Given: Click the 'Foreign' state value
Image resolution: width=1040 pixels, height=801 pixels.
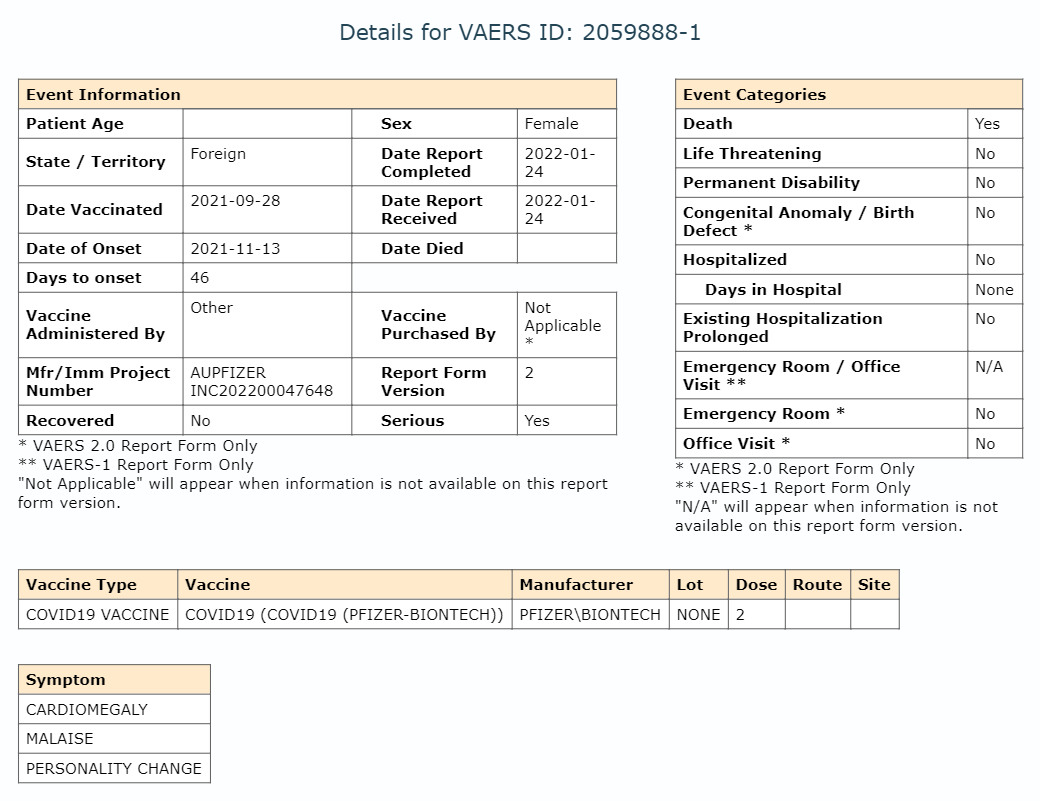Looking at the screenshot, I should click(218, 154).
